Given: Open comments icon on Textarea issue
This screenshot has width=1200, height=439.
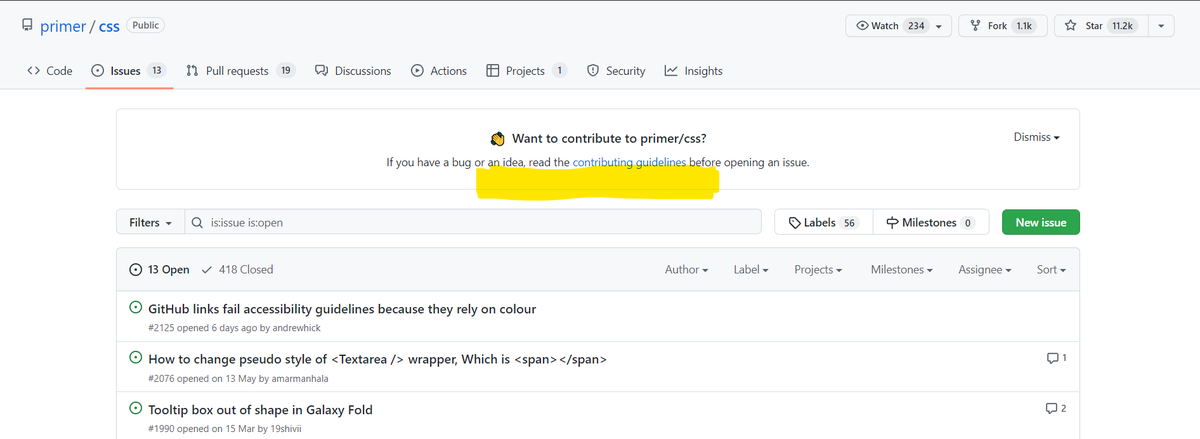Looking at the screenshot, I should (x=1056, y=358).
